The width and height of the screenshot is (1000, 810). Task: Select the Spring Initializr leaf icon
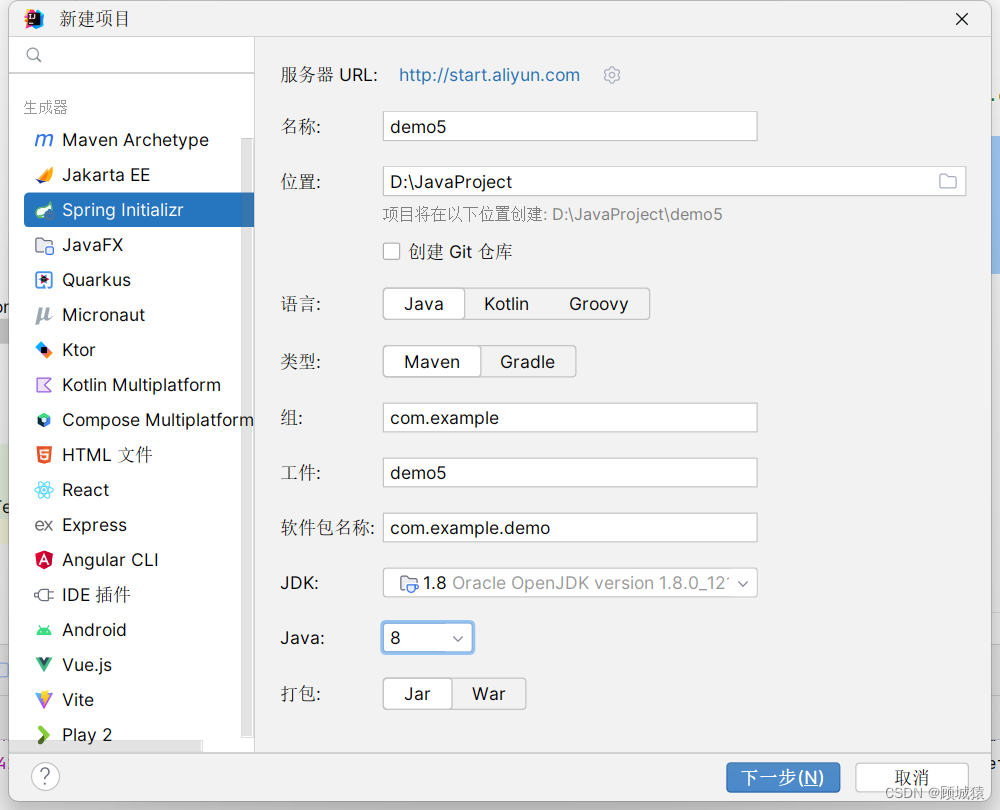[43, 210]
